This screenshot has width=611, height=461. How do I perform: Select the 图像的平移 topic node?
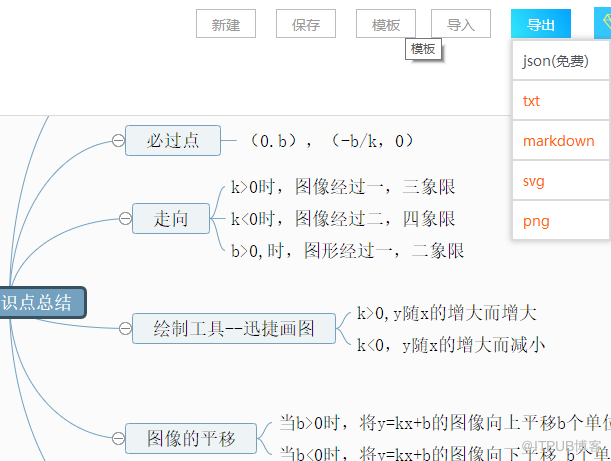191,438
